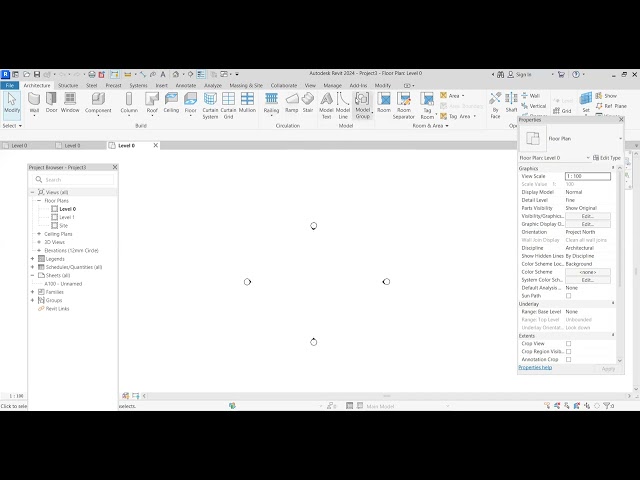Open the Select panel dropdown

tap(12, 126)
